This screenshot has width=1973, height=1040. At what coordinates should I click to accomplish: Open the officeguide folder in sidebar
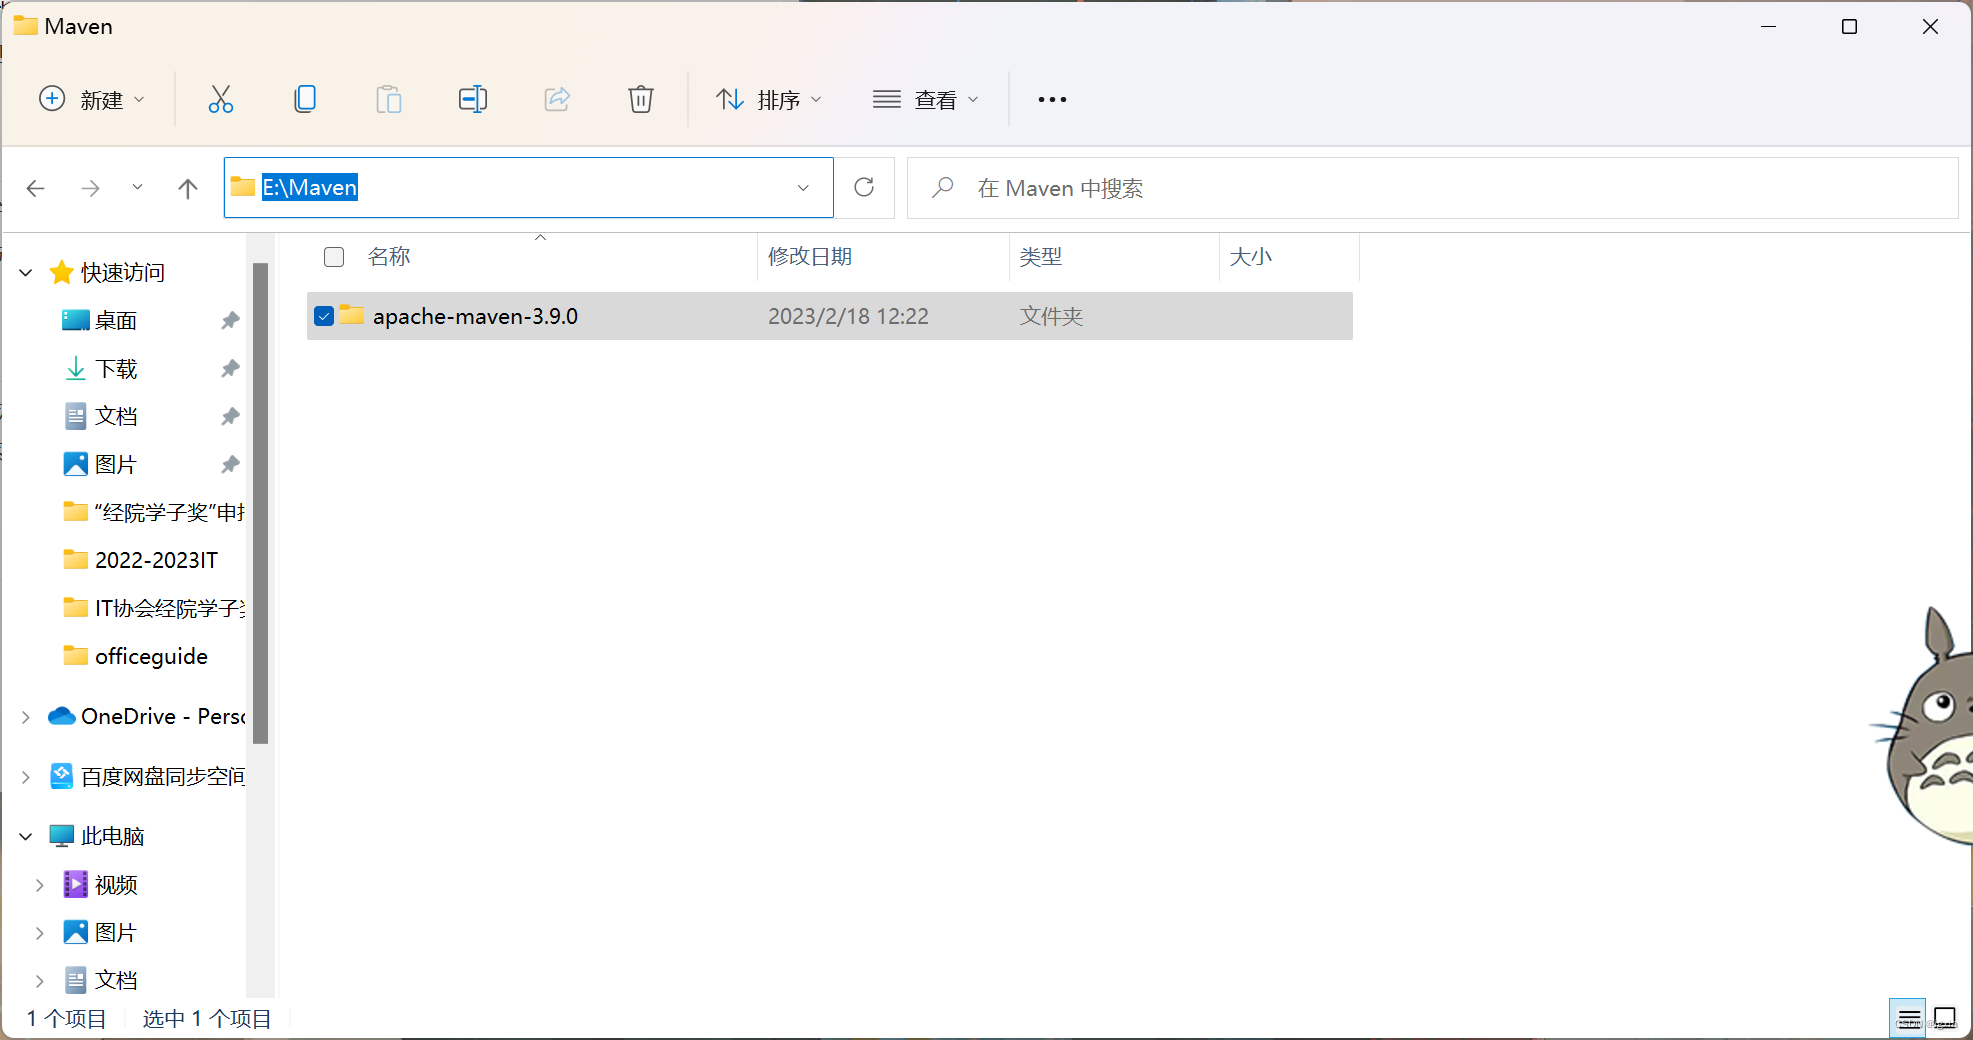tap(135, 656)
